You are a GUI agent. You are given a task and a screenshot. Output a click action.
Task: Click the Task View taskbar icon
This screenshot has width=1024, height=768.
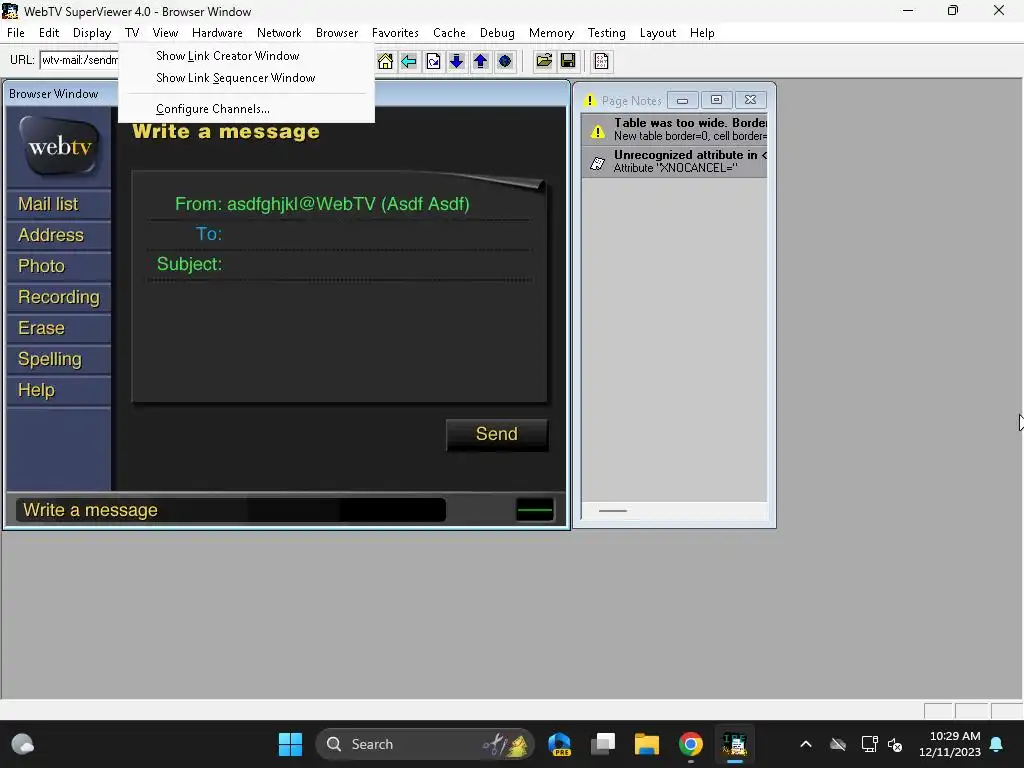(603, 744)
